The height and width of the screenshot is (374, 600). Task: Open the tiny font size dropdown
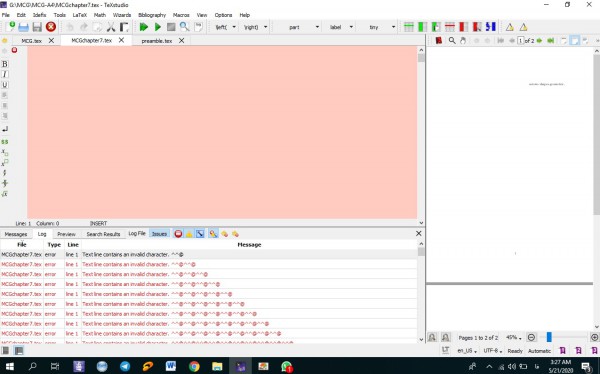[x=393, y=27]
